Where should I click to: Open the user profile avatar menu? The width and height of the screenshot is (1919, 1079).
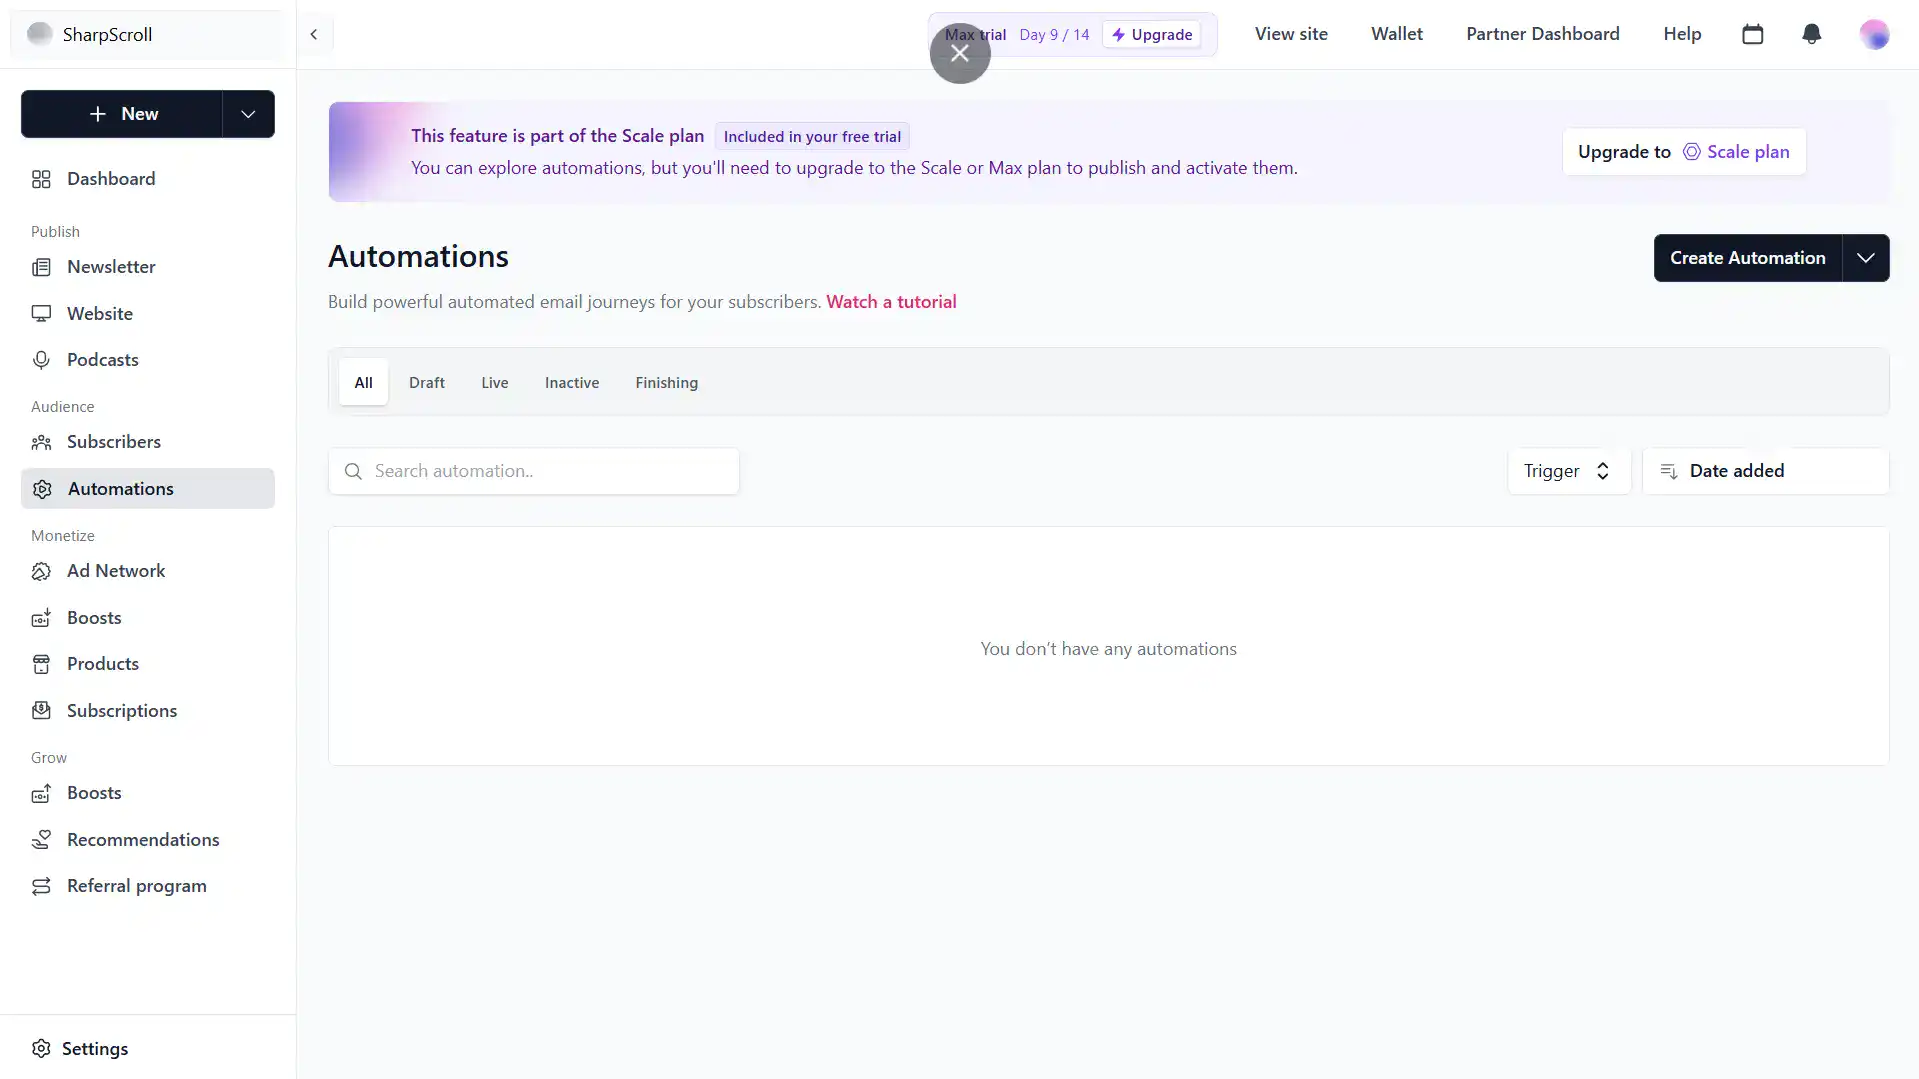coord(1874,34)
